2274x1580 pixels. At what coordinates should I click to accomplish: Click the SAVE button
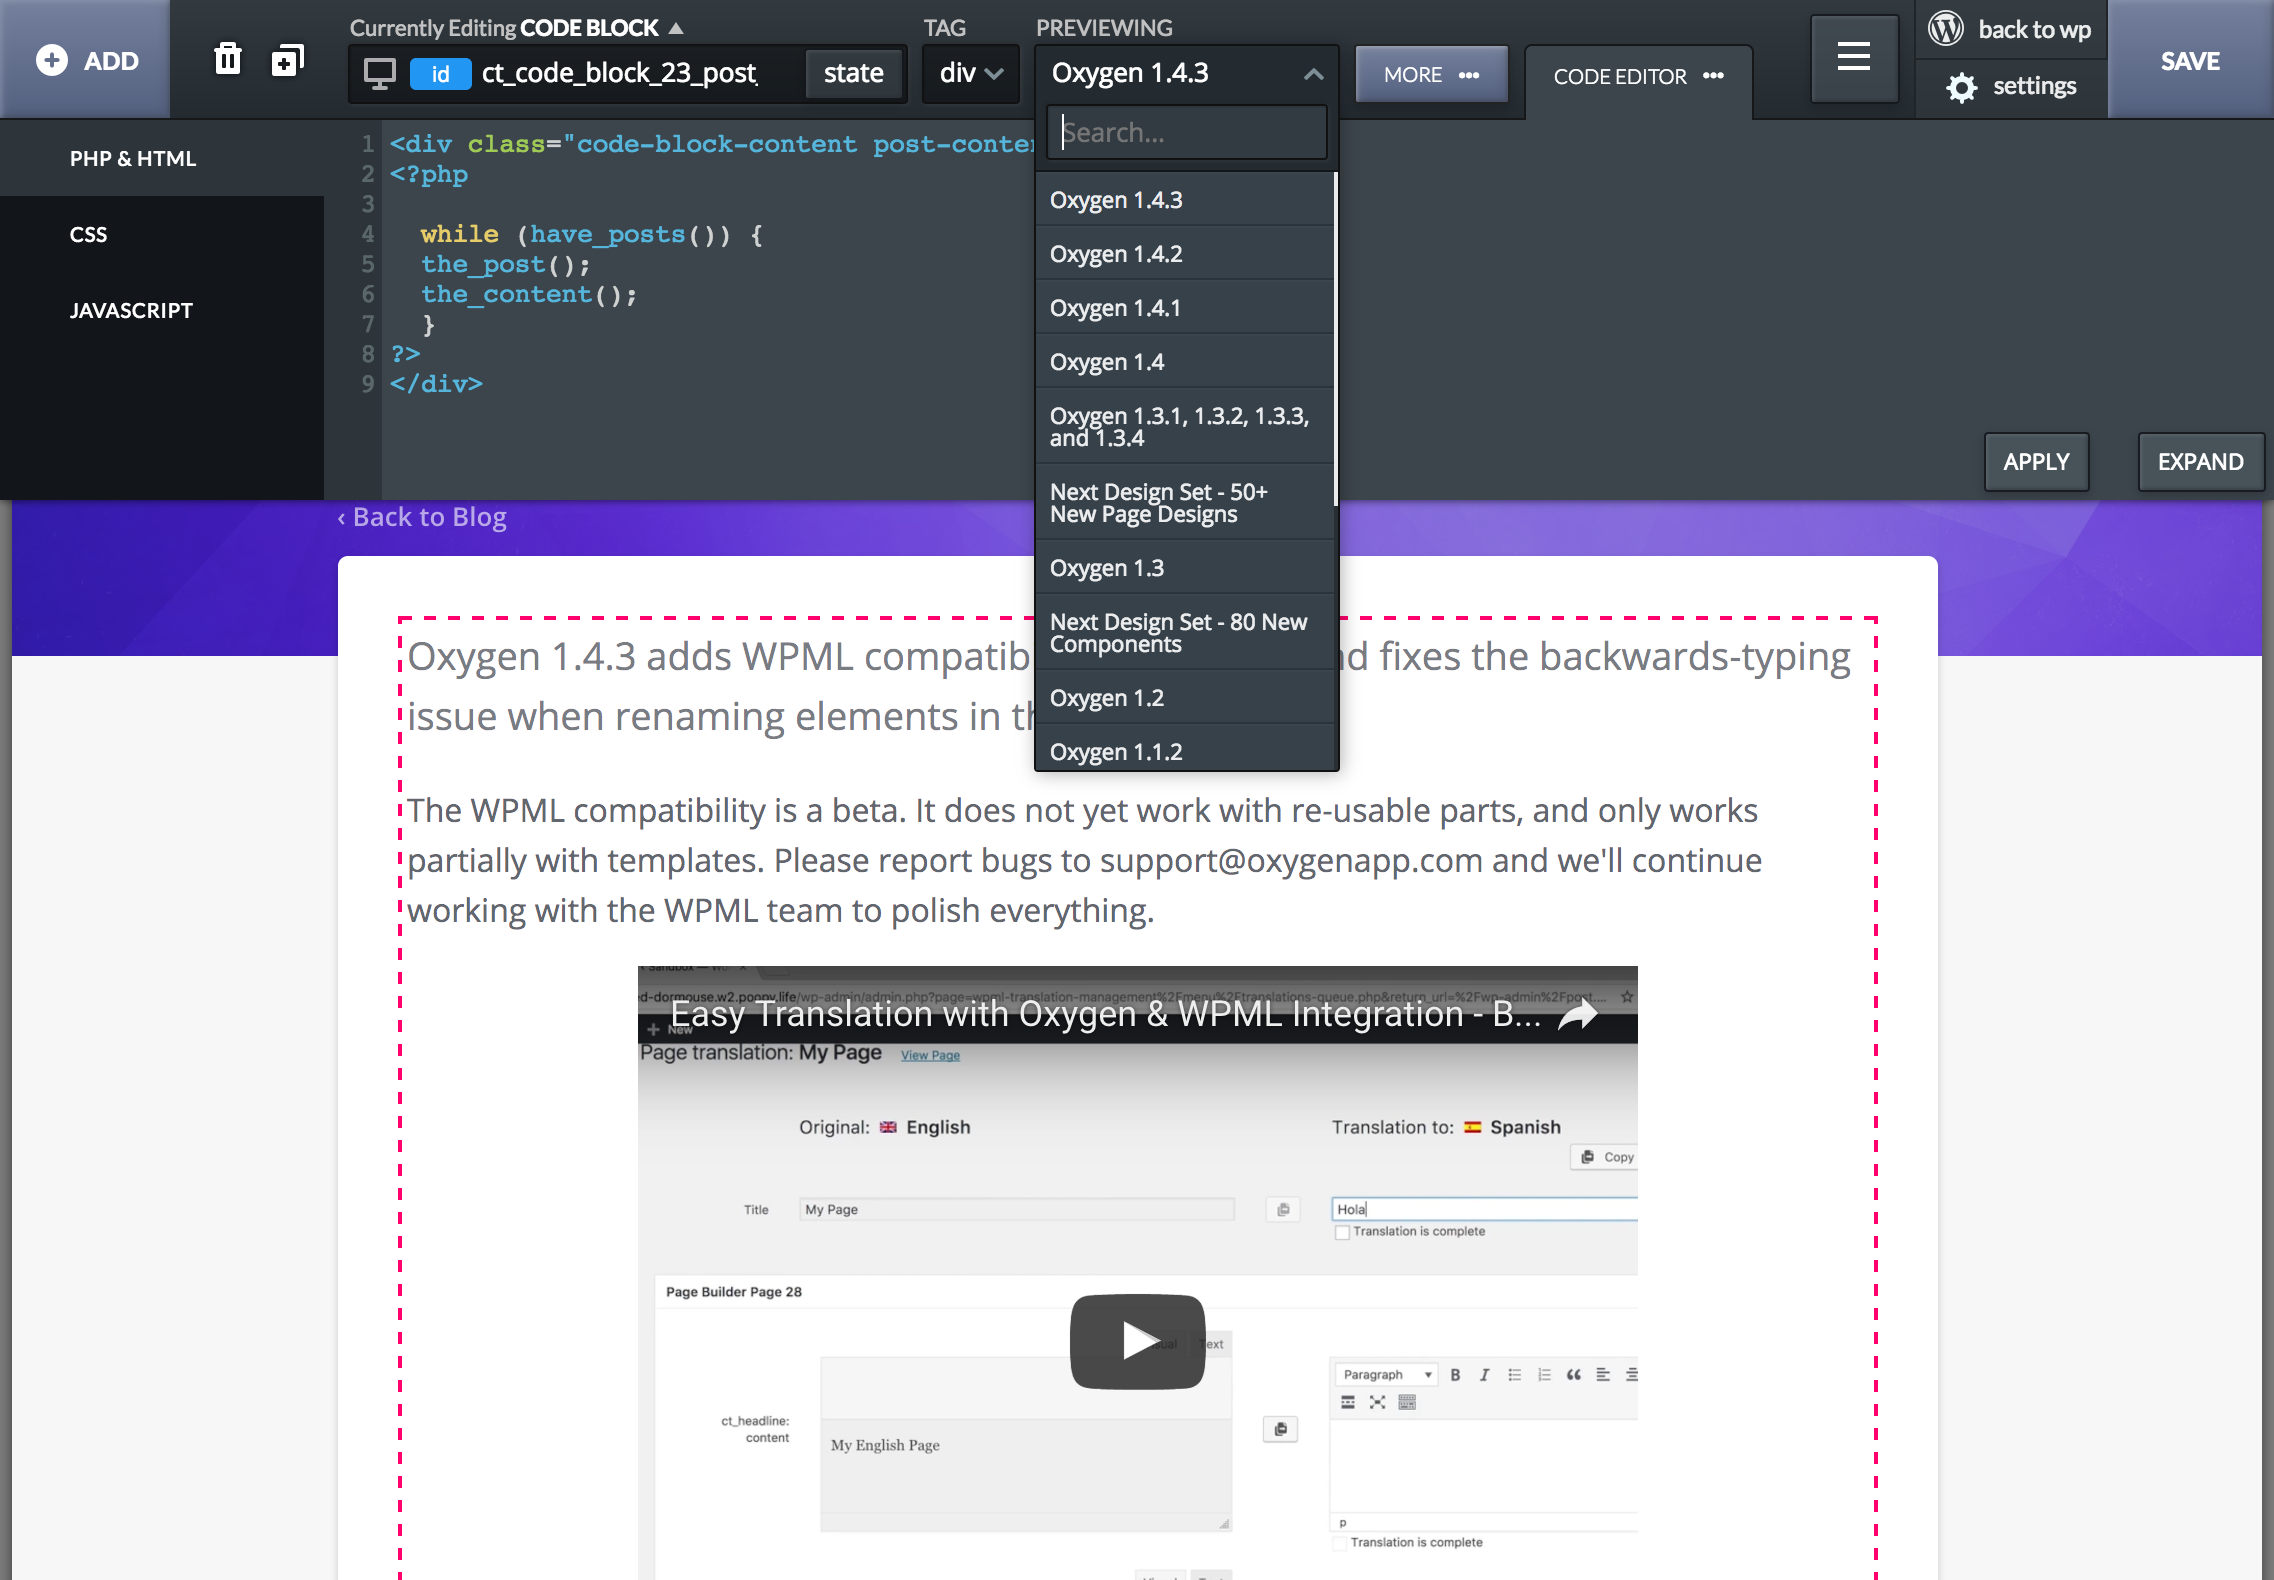click(2190, 60)
